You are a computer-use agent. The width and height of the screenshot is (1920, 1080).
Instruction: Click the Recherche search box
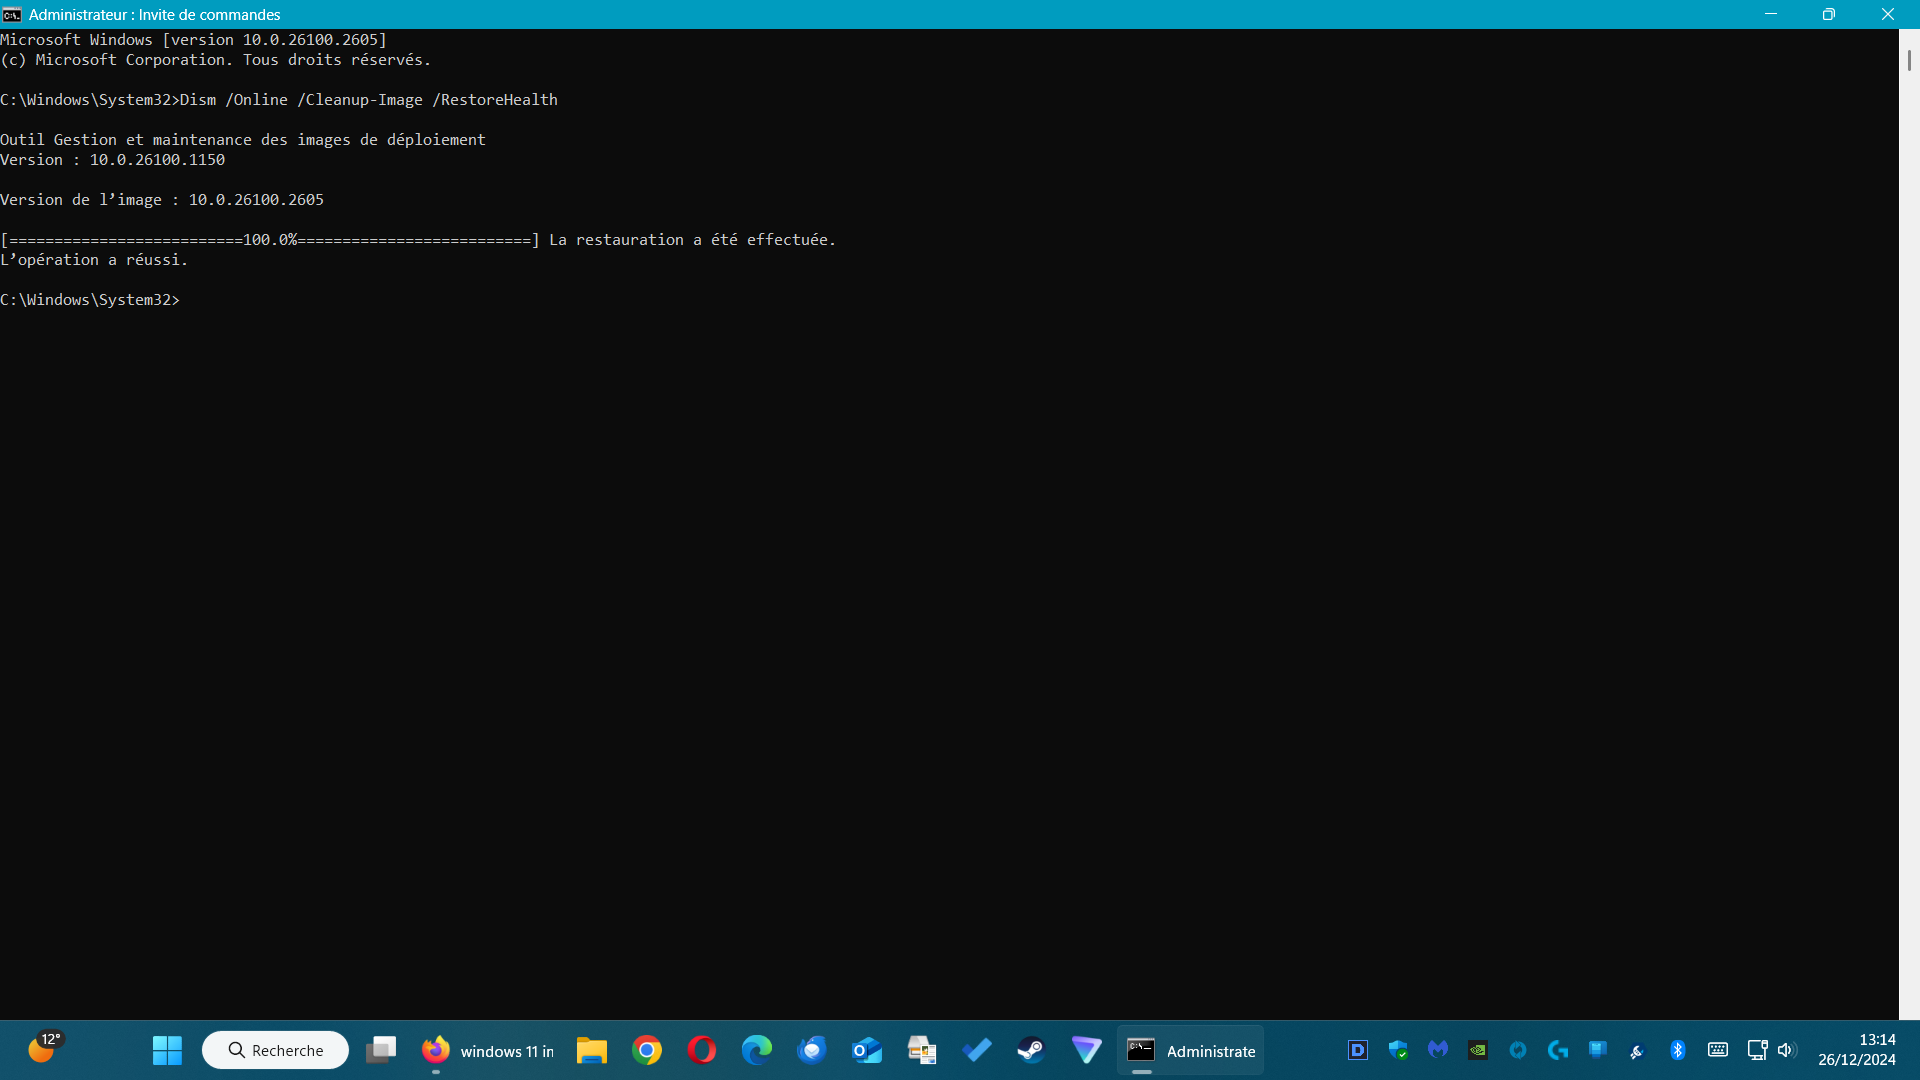point(276,1050)
